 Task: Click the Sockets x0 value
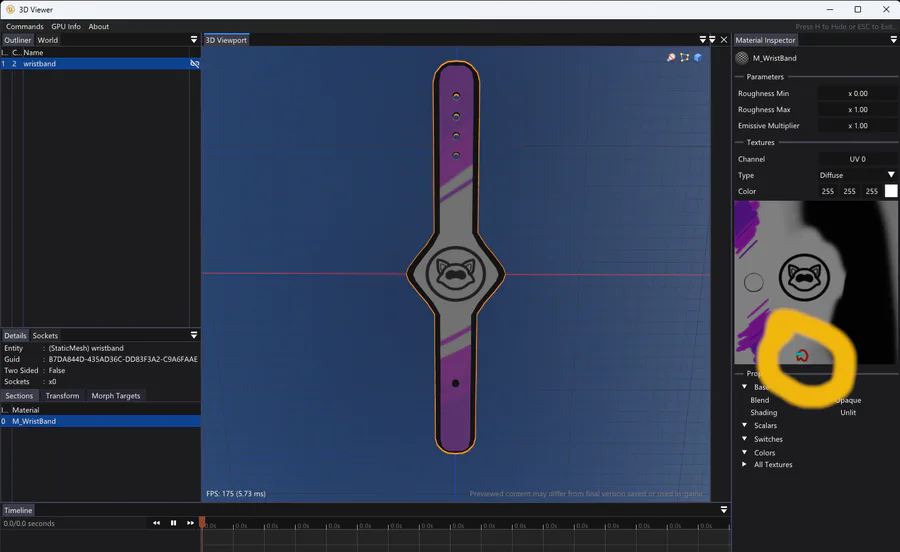click(52, 382)
